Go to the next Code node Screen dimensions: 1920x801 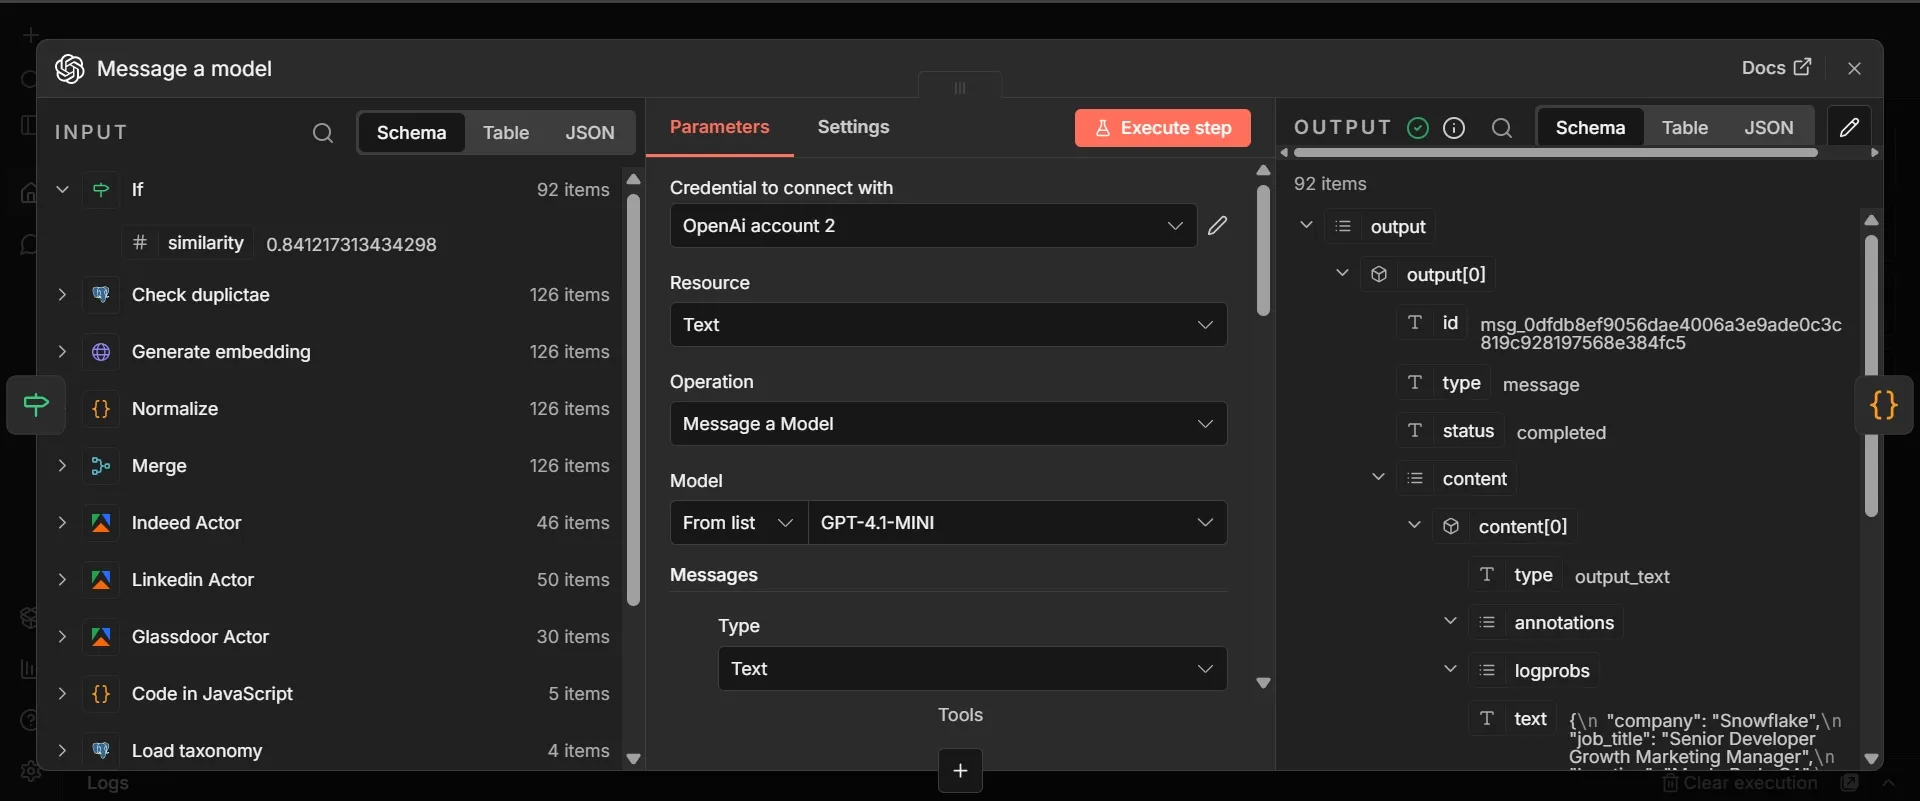1884,405
